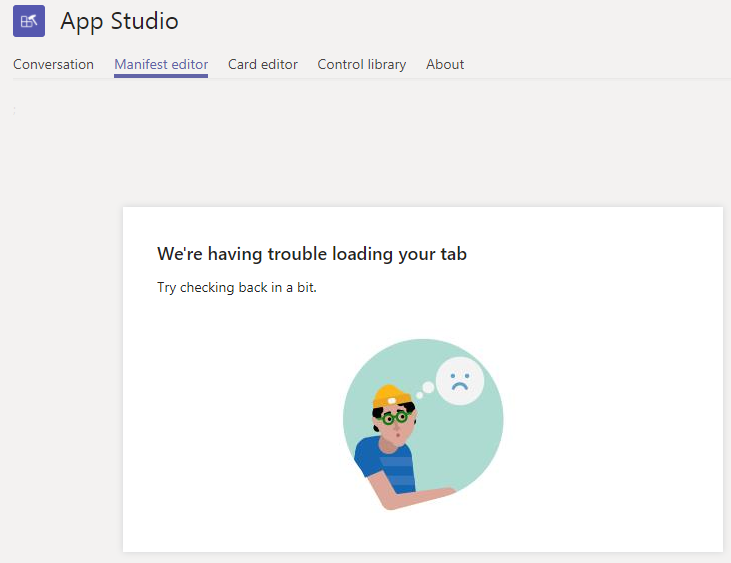Switch to the Card editor tab
The image size is (731, 563).
coord(262,64)
